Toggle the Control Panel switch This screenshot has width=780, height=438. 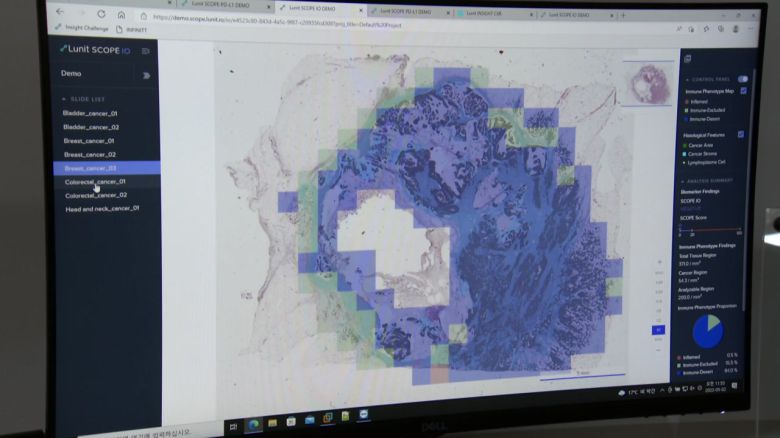[x=743, y=79]
